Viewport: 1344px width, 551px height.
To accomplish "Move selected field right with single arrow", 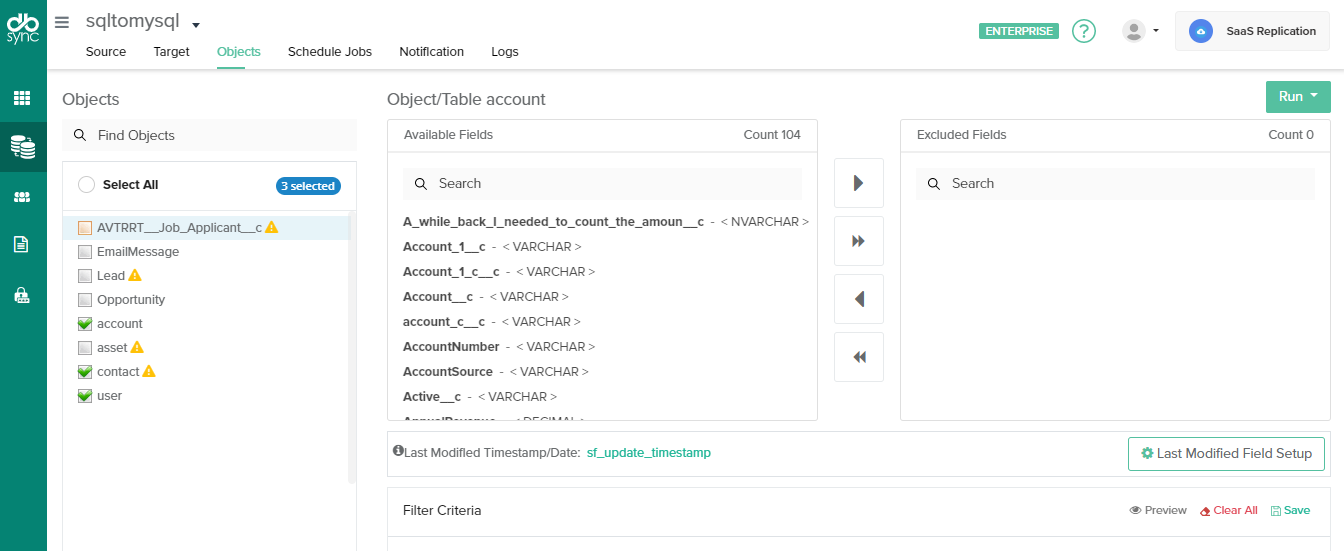I will 858,183.
